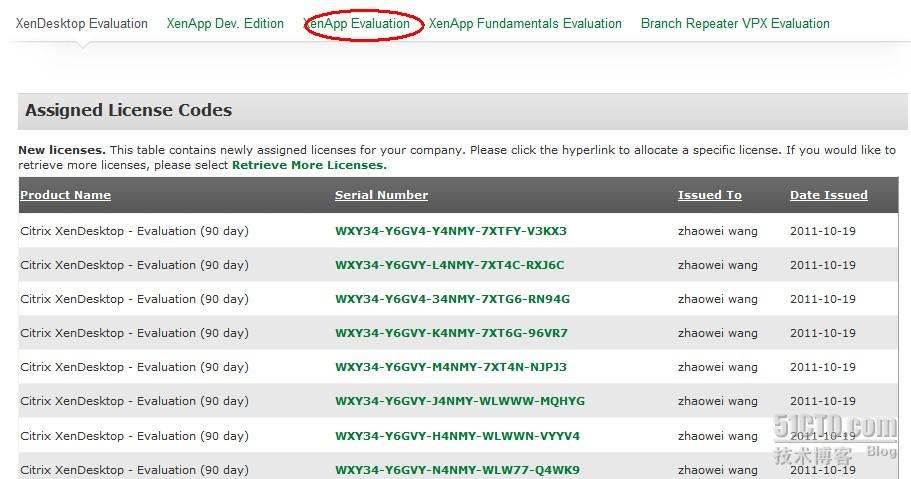
Task: Open serial number ending in RN94G
Action: [452, 299]
